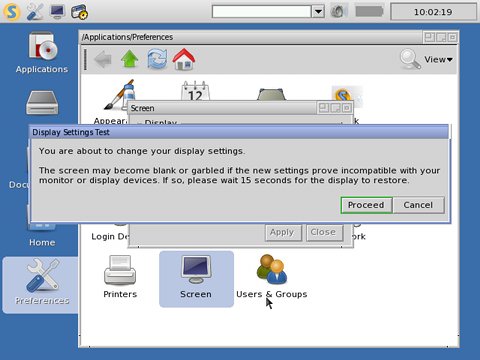This screenshot has width=480, height=360.
Task: Open the View dropdown menu
Action: [438, 59]
